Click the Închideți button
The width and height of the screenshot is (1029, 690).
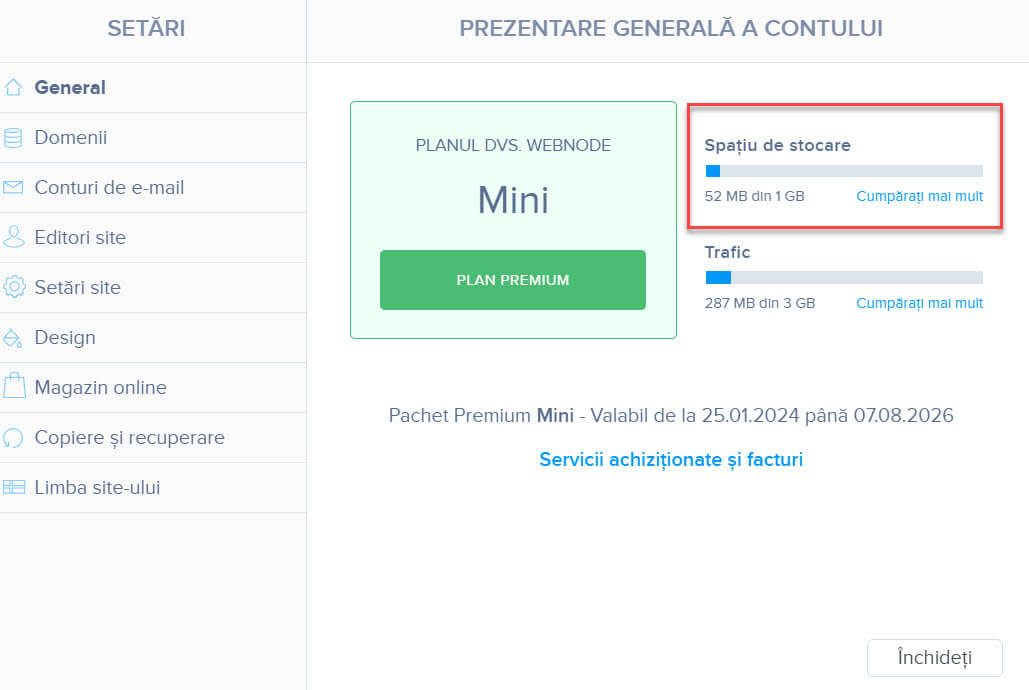click(934, 657)
